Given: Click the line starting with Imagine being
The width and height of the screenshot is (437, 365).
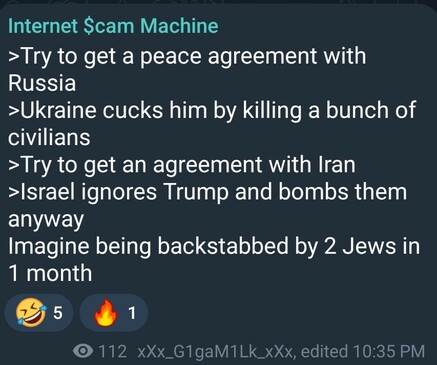Looking at the screenshot, I should [214, 246].
